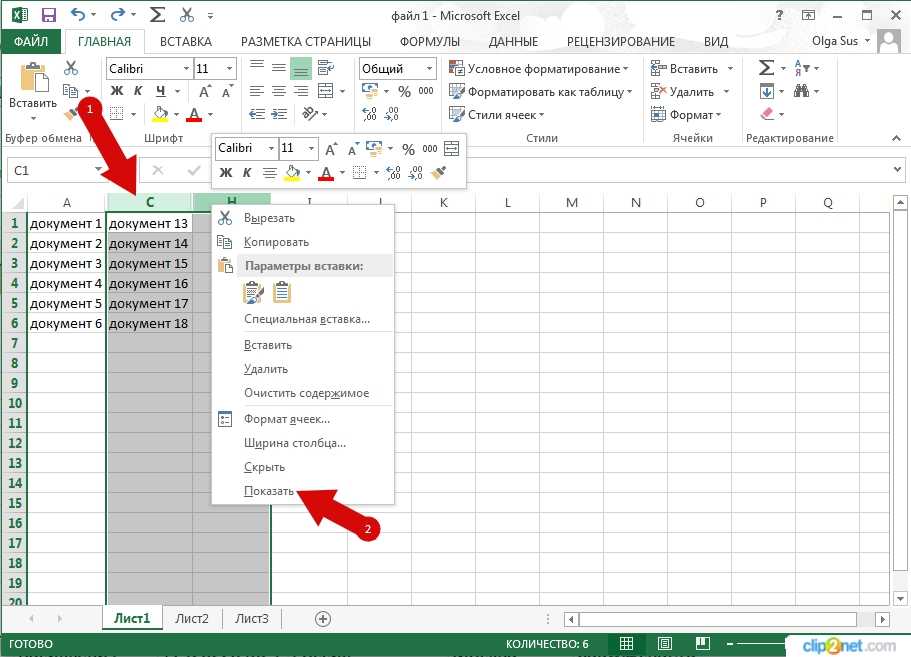The image size is (911, 657).
Task: Increase font size in ribbon font group
Action: tap(205, 91)
